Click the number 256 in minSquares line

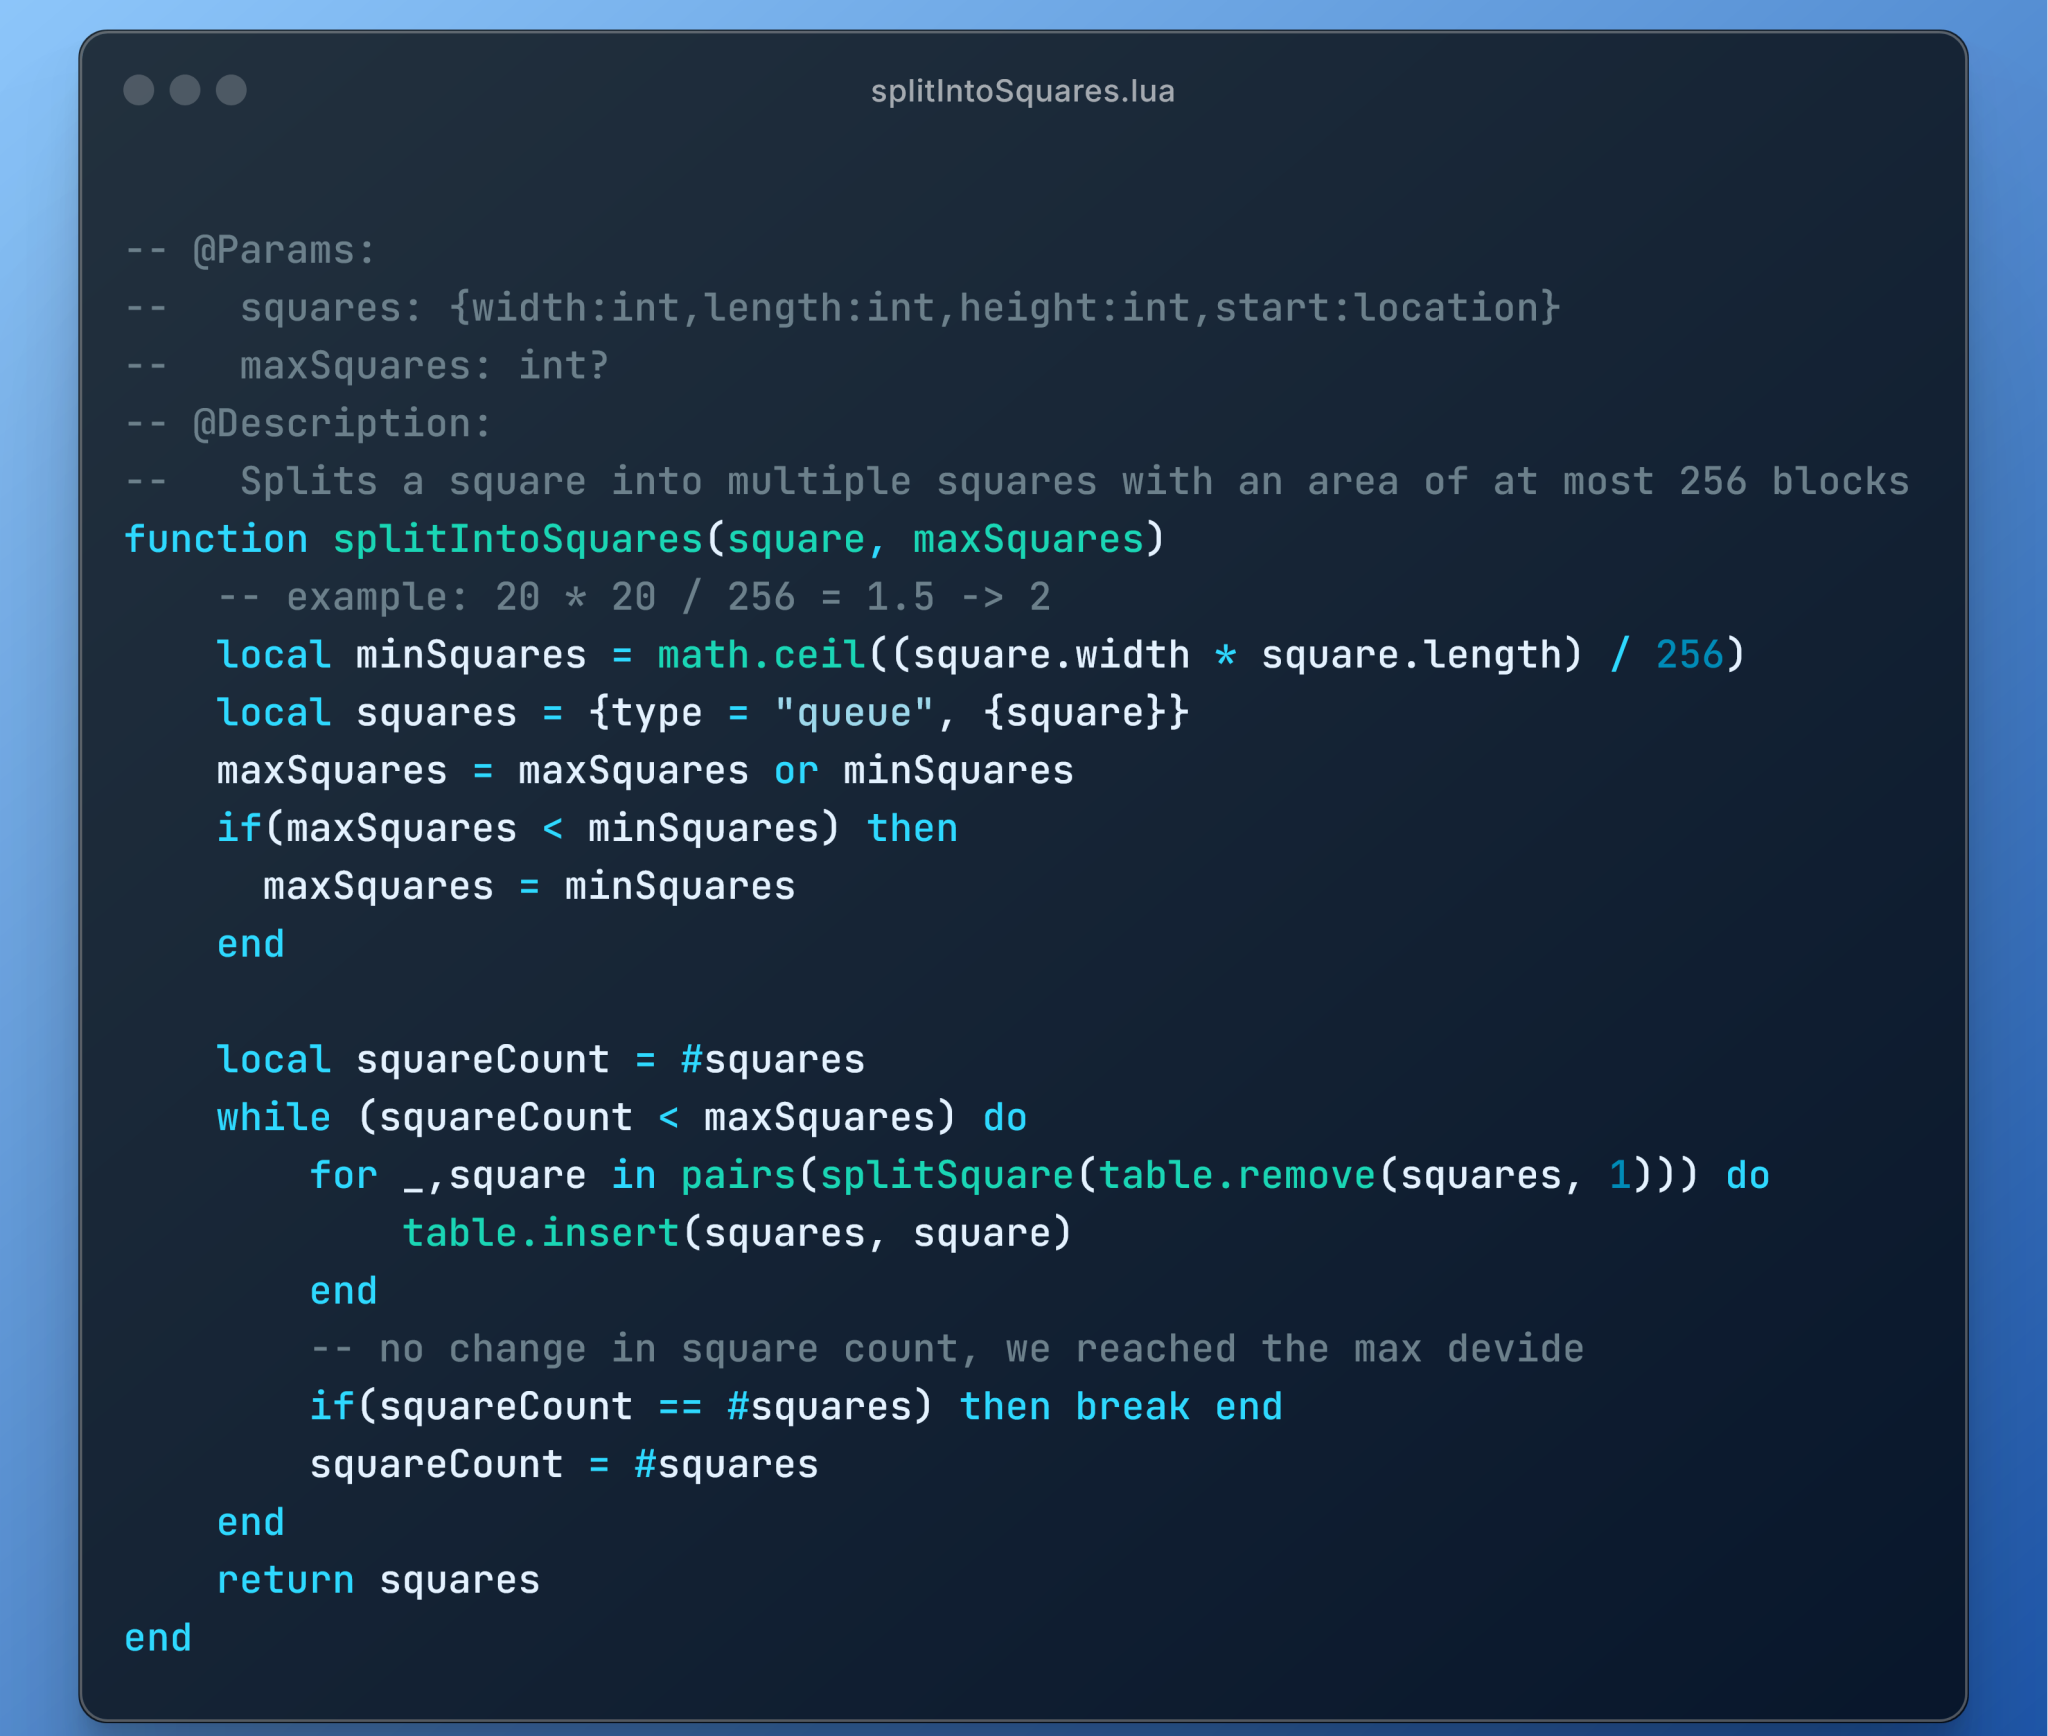(x=1689, y=655)
